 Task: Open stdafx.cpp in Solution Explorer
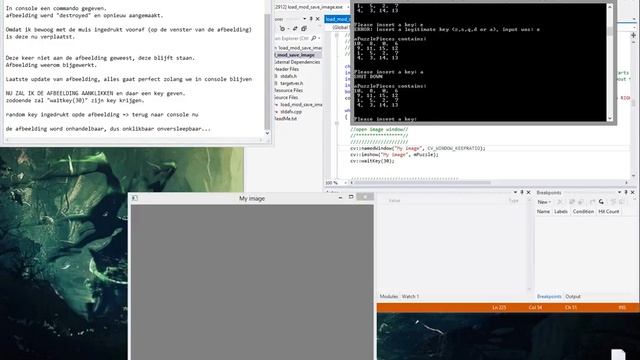point(291,111)
